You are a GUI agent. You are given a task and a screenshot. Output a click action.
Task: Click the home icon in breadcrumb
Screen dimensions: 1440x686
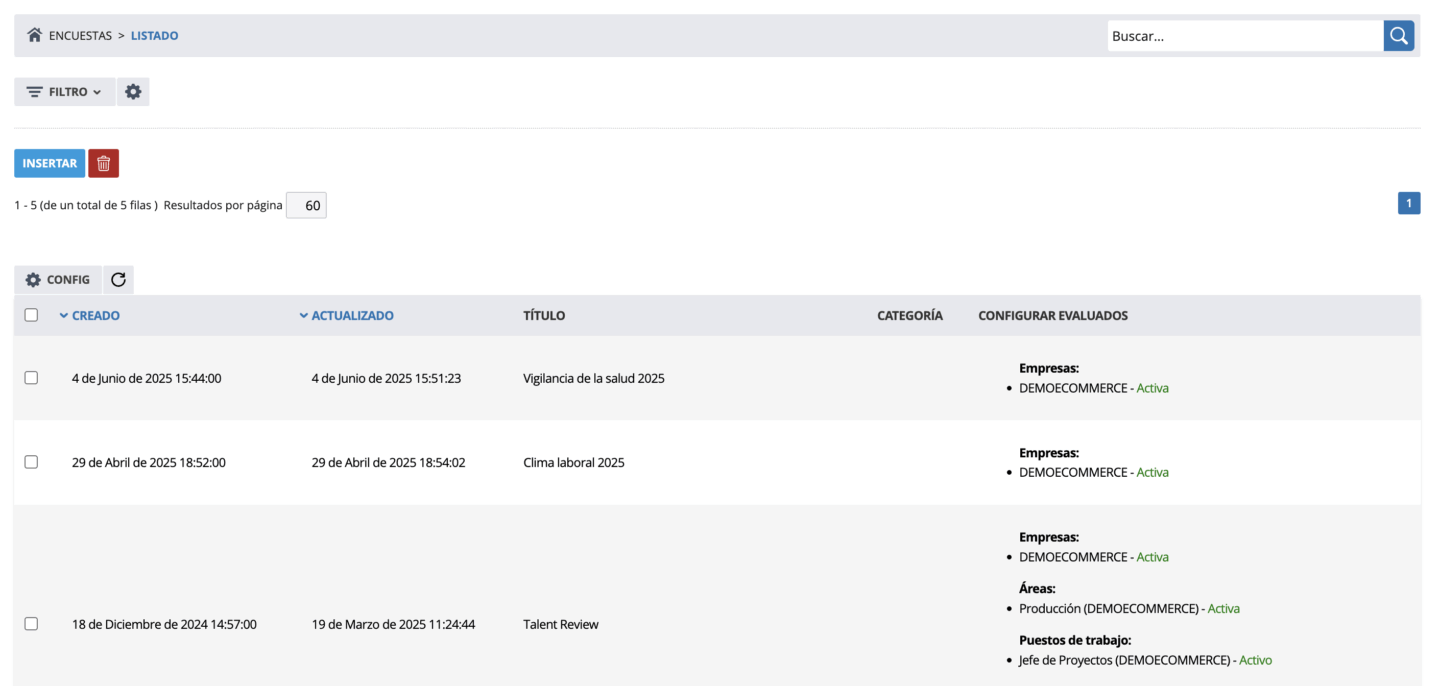[35, 35]
